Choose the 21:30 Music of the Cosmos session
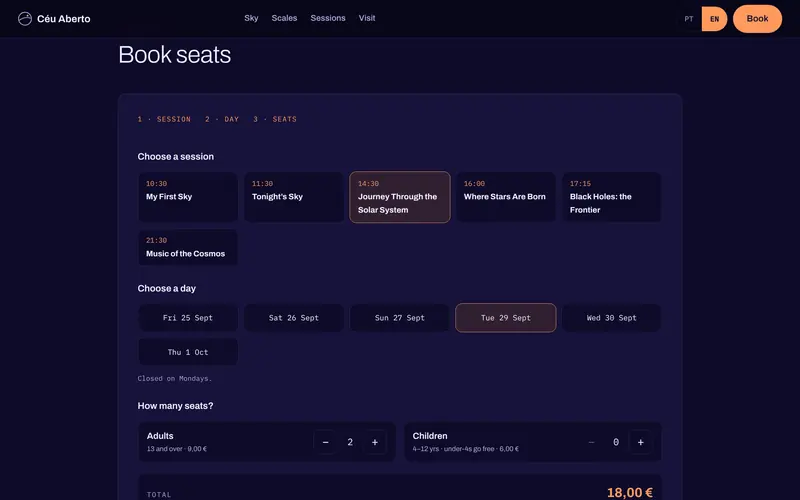 click(x=188, y=247)
